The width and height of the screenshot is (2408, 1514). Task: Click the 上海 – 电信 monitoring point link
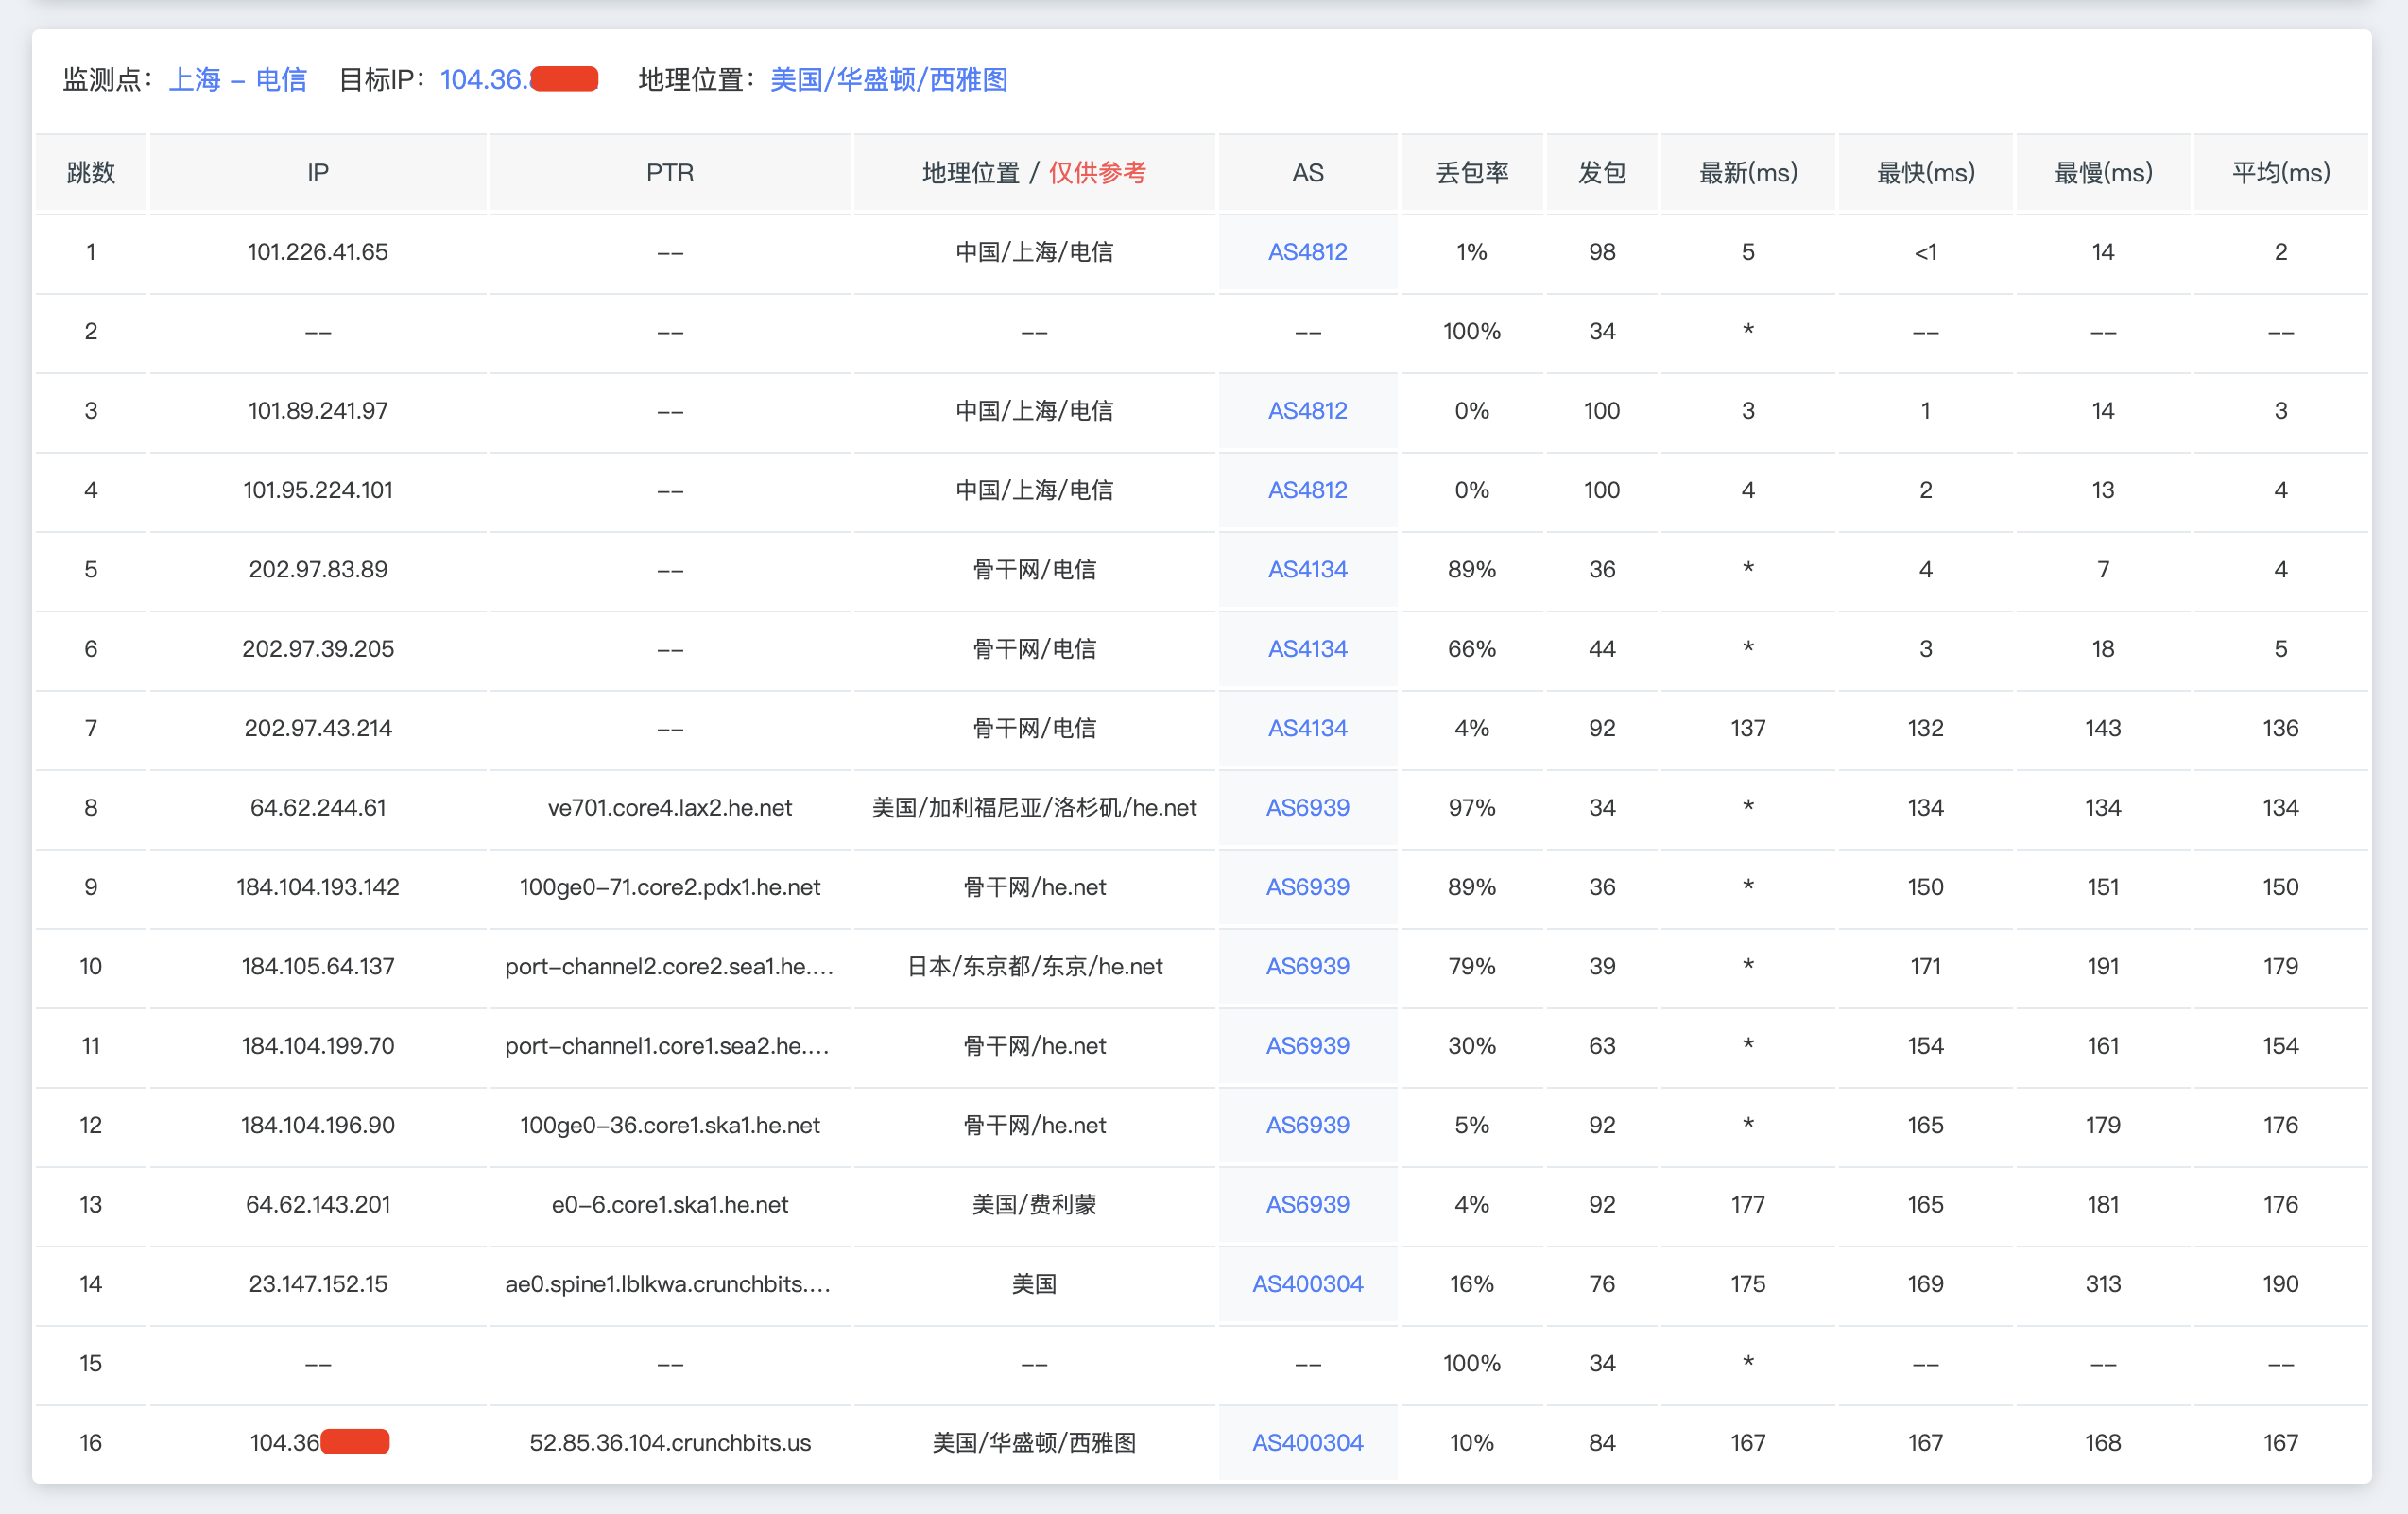click(238, 80)
